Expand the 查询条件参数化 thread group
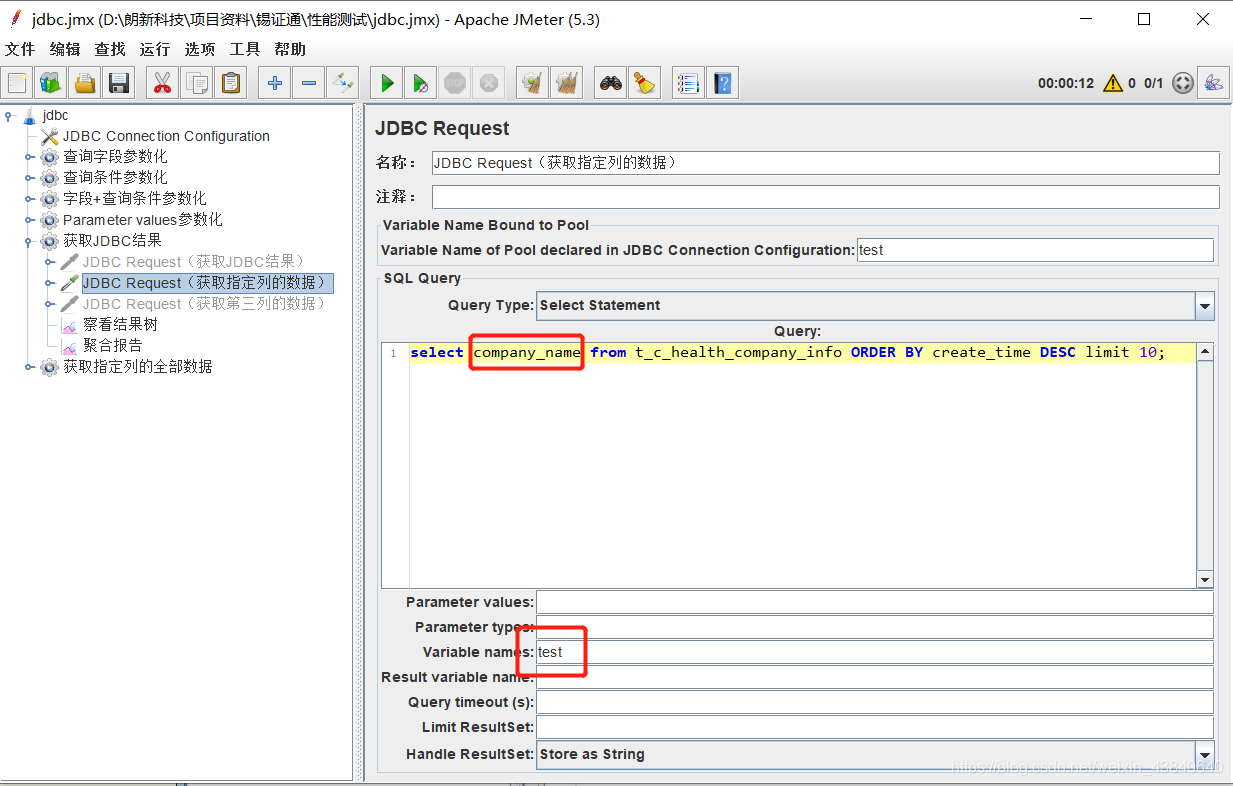The width and height of the screenshot is (1233, 786). click(30, 178)
